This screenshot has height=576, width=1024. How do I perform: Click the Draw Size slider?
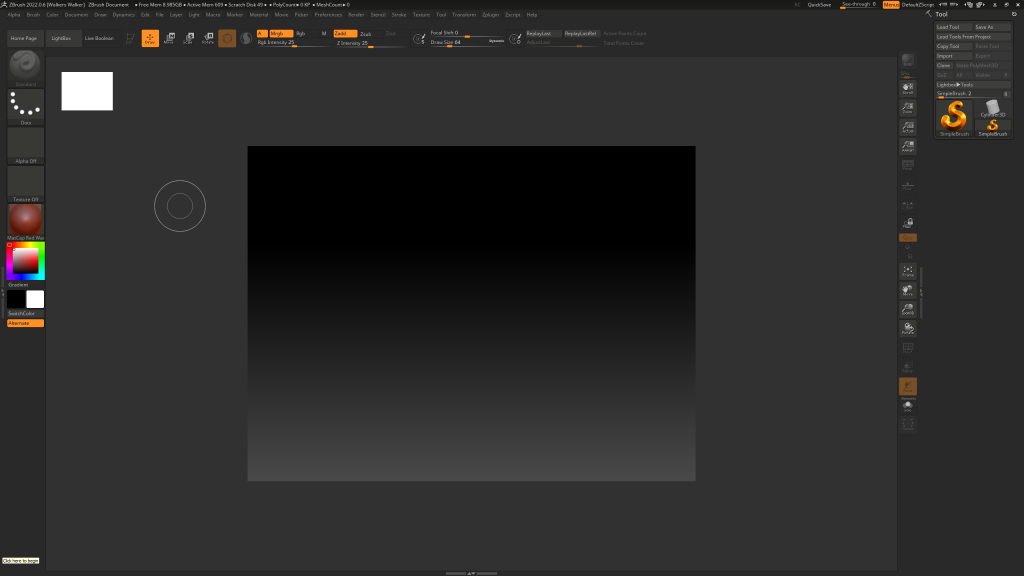click(x=460, y=43)
